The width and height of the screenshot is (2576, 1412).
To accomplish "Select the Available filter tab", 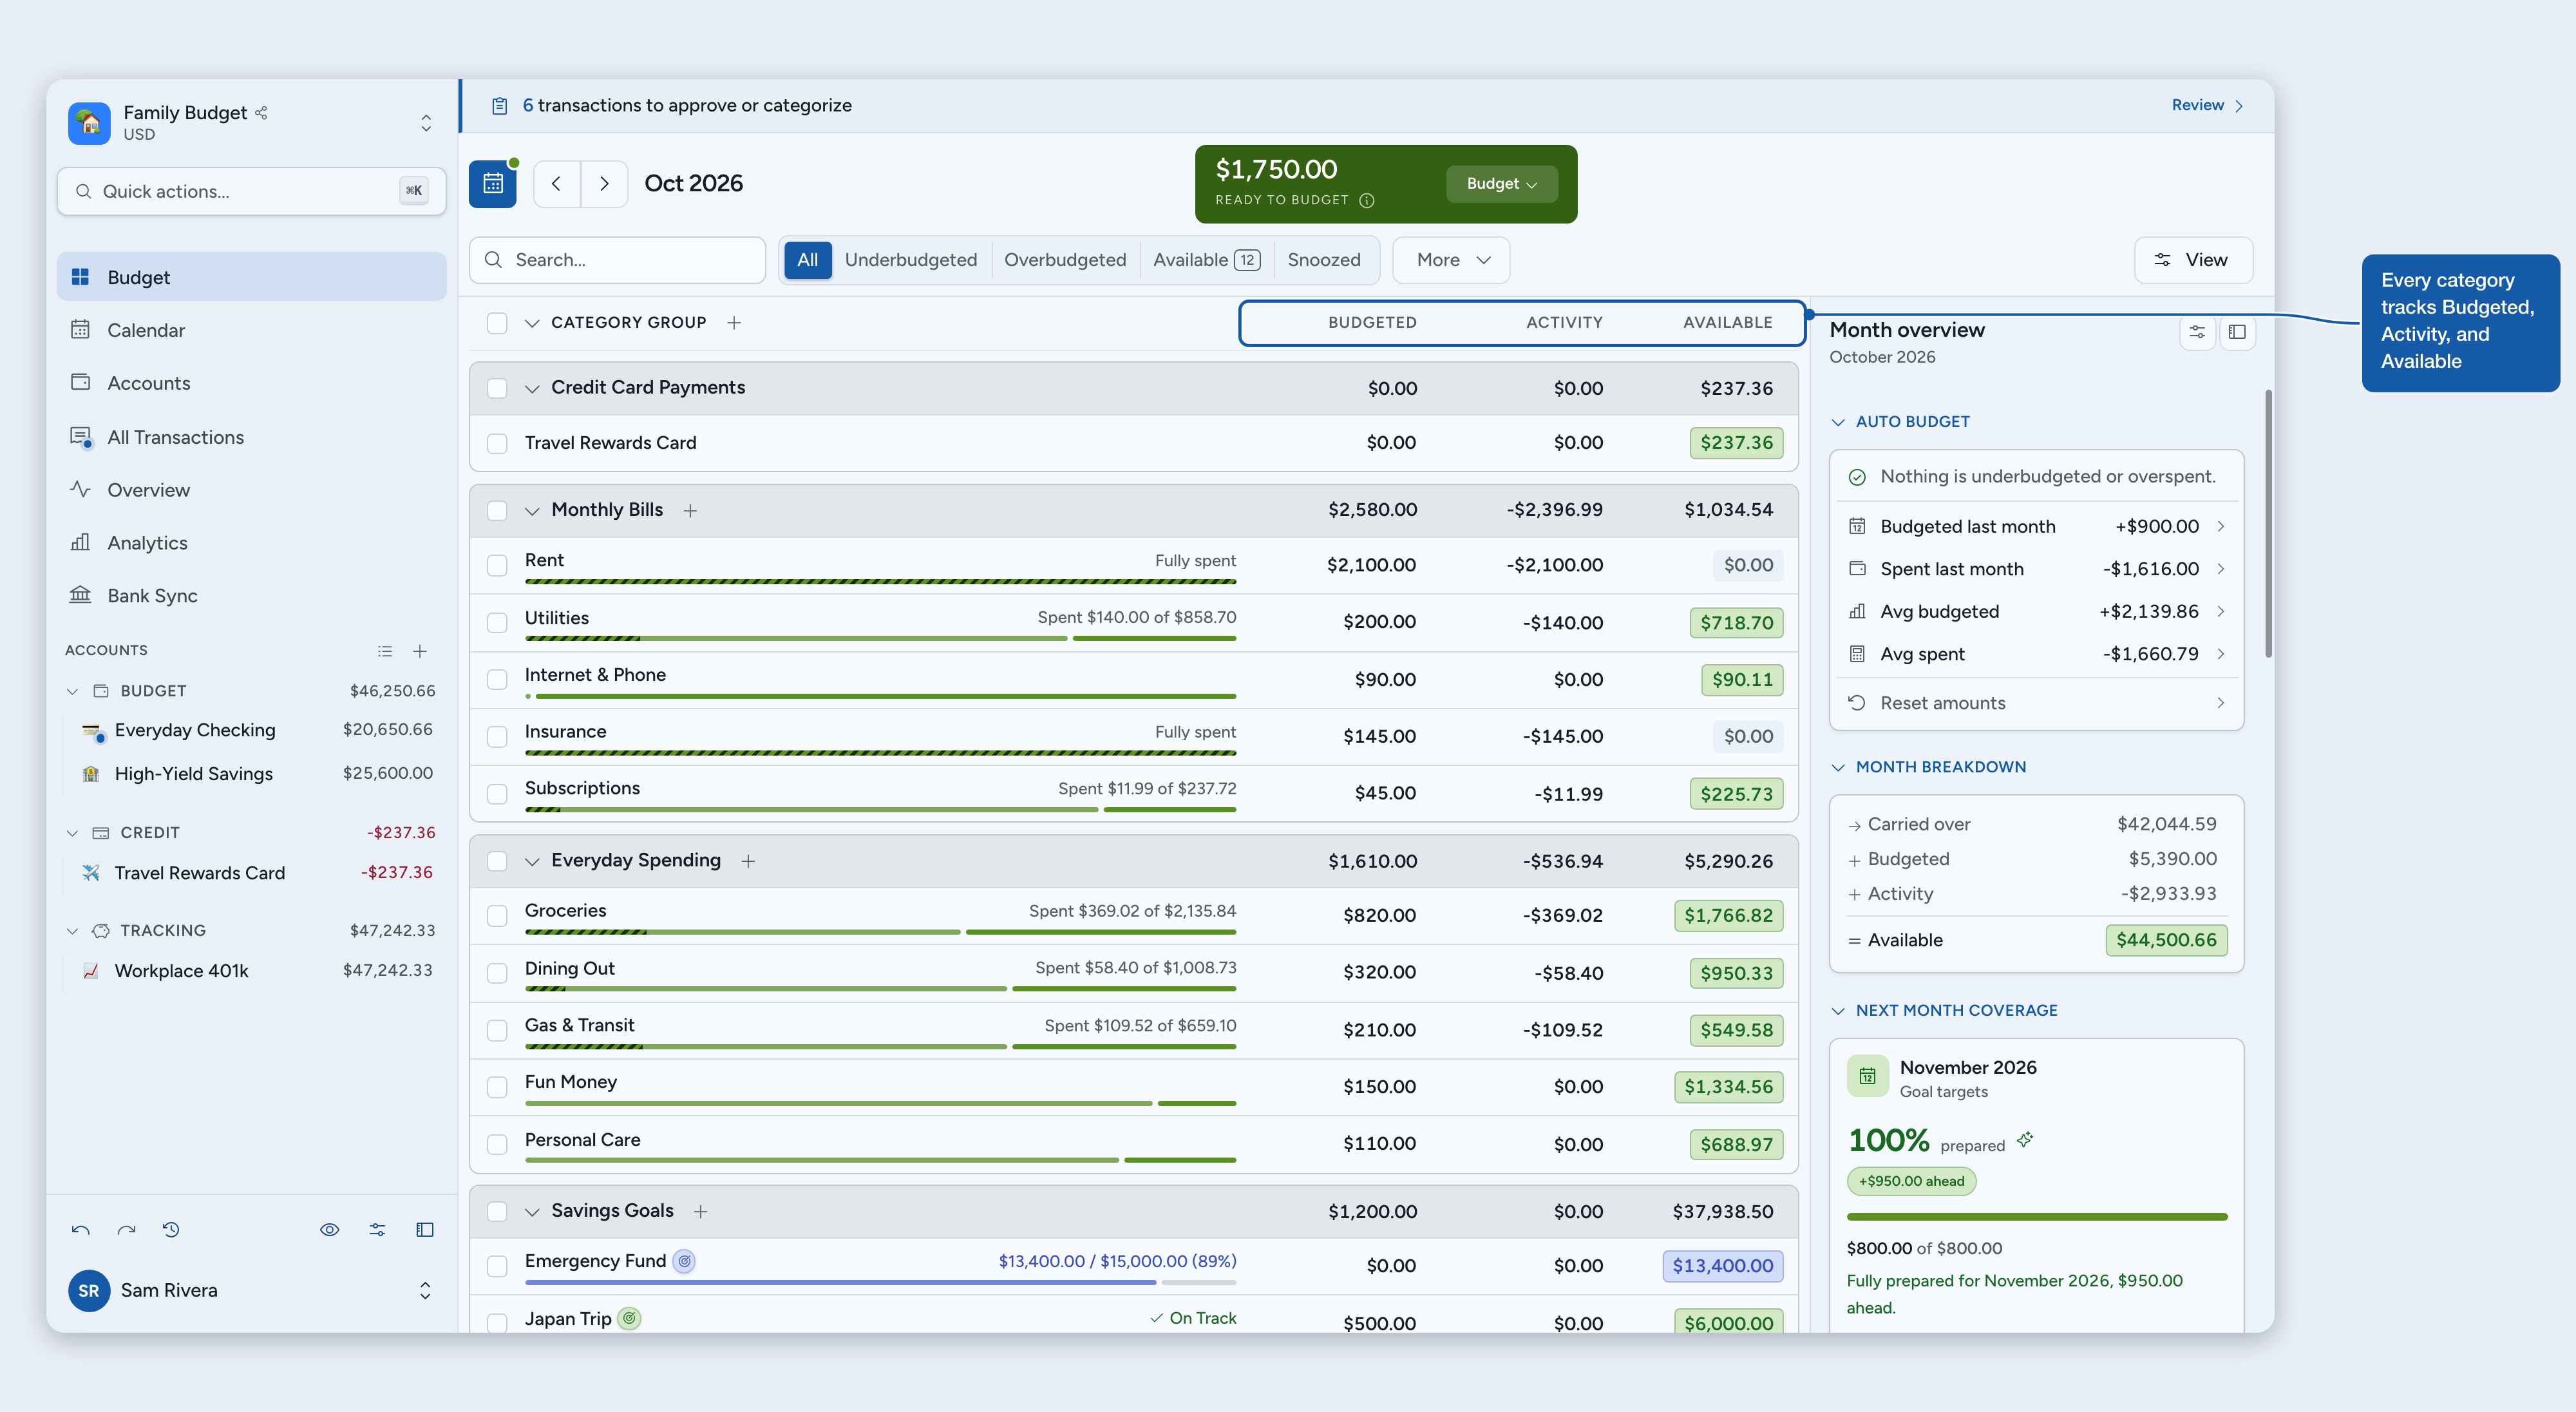I will click(x=1206, y=260).
